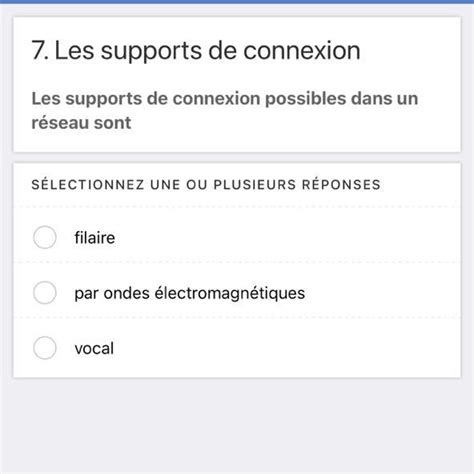Viewport: 474px width, 474px height.
Task: Click the word 'connexion' in the heading
Action: (x=302, y=51)
